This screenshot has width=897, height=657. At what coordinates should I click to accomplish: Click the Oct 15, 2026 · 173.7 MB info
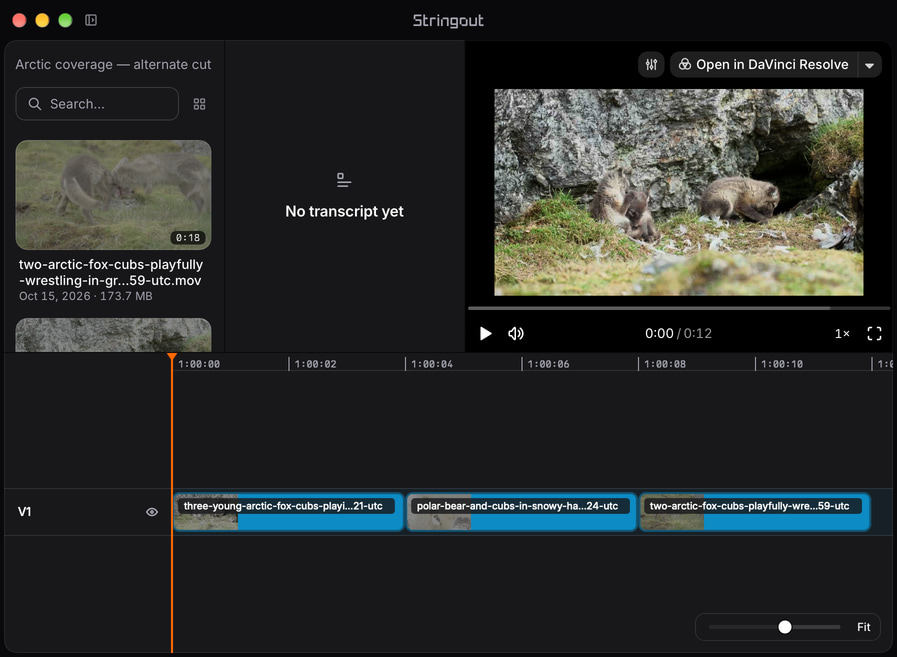pyautogui.click(x=86, y=296)
